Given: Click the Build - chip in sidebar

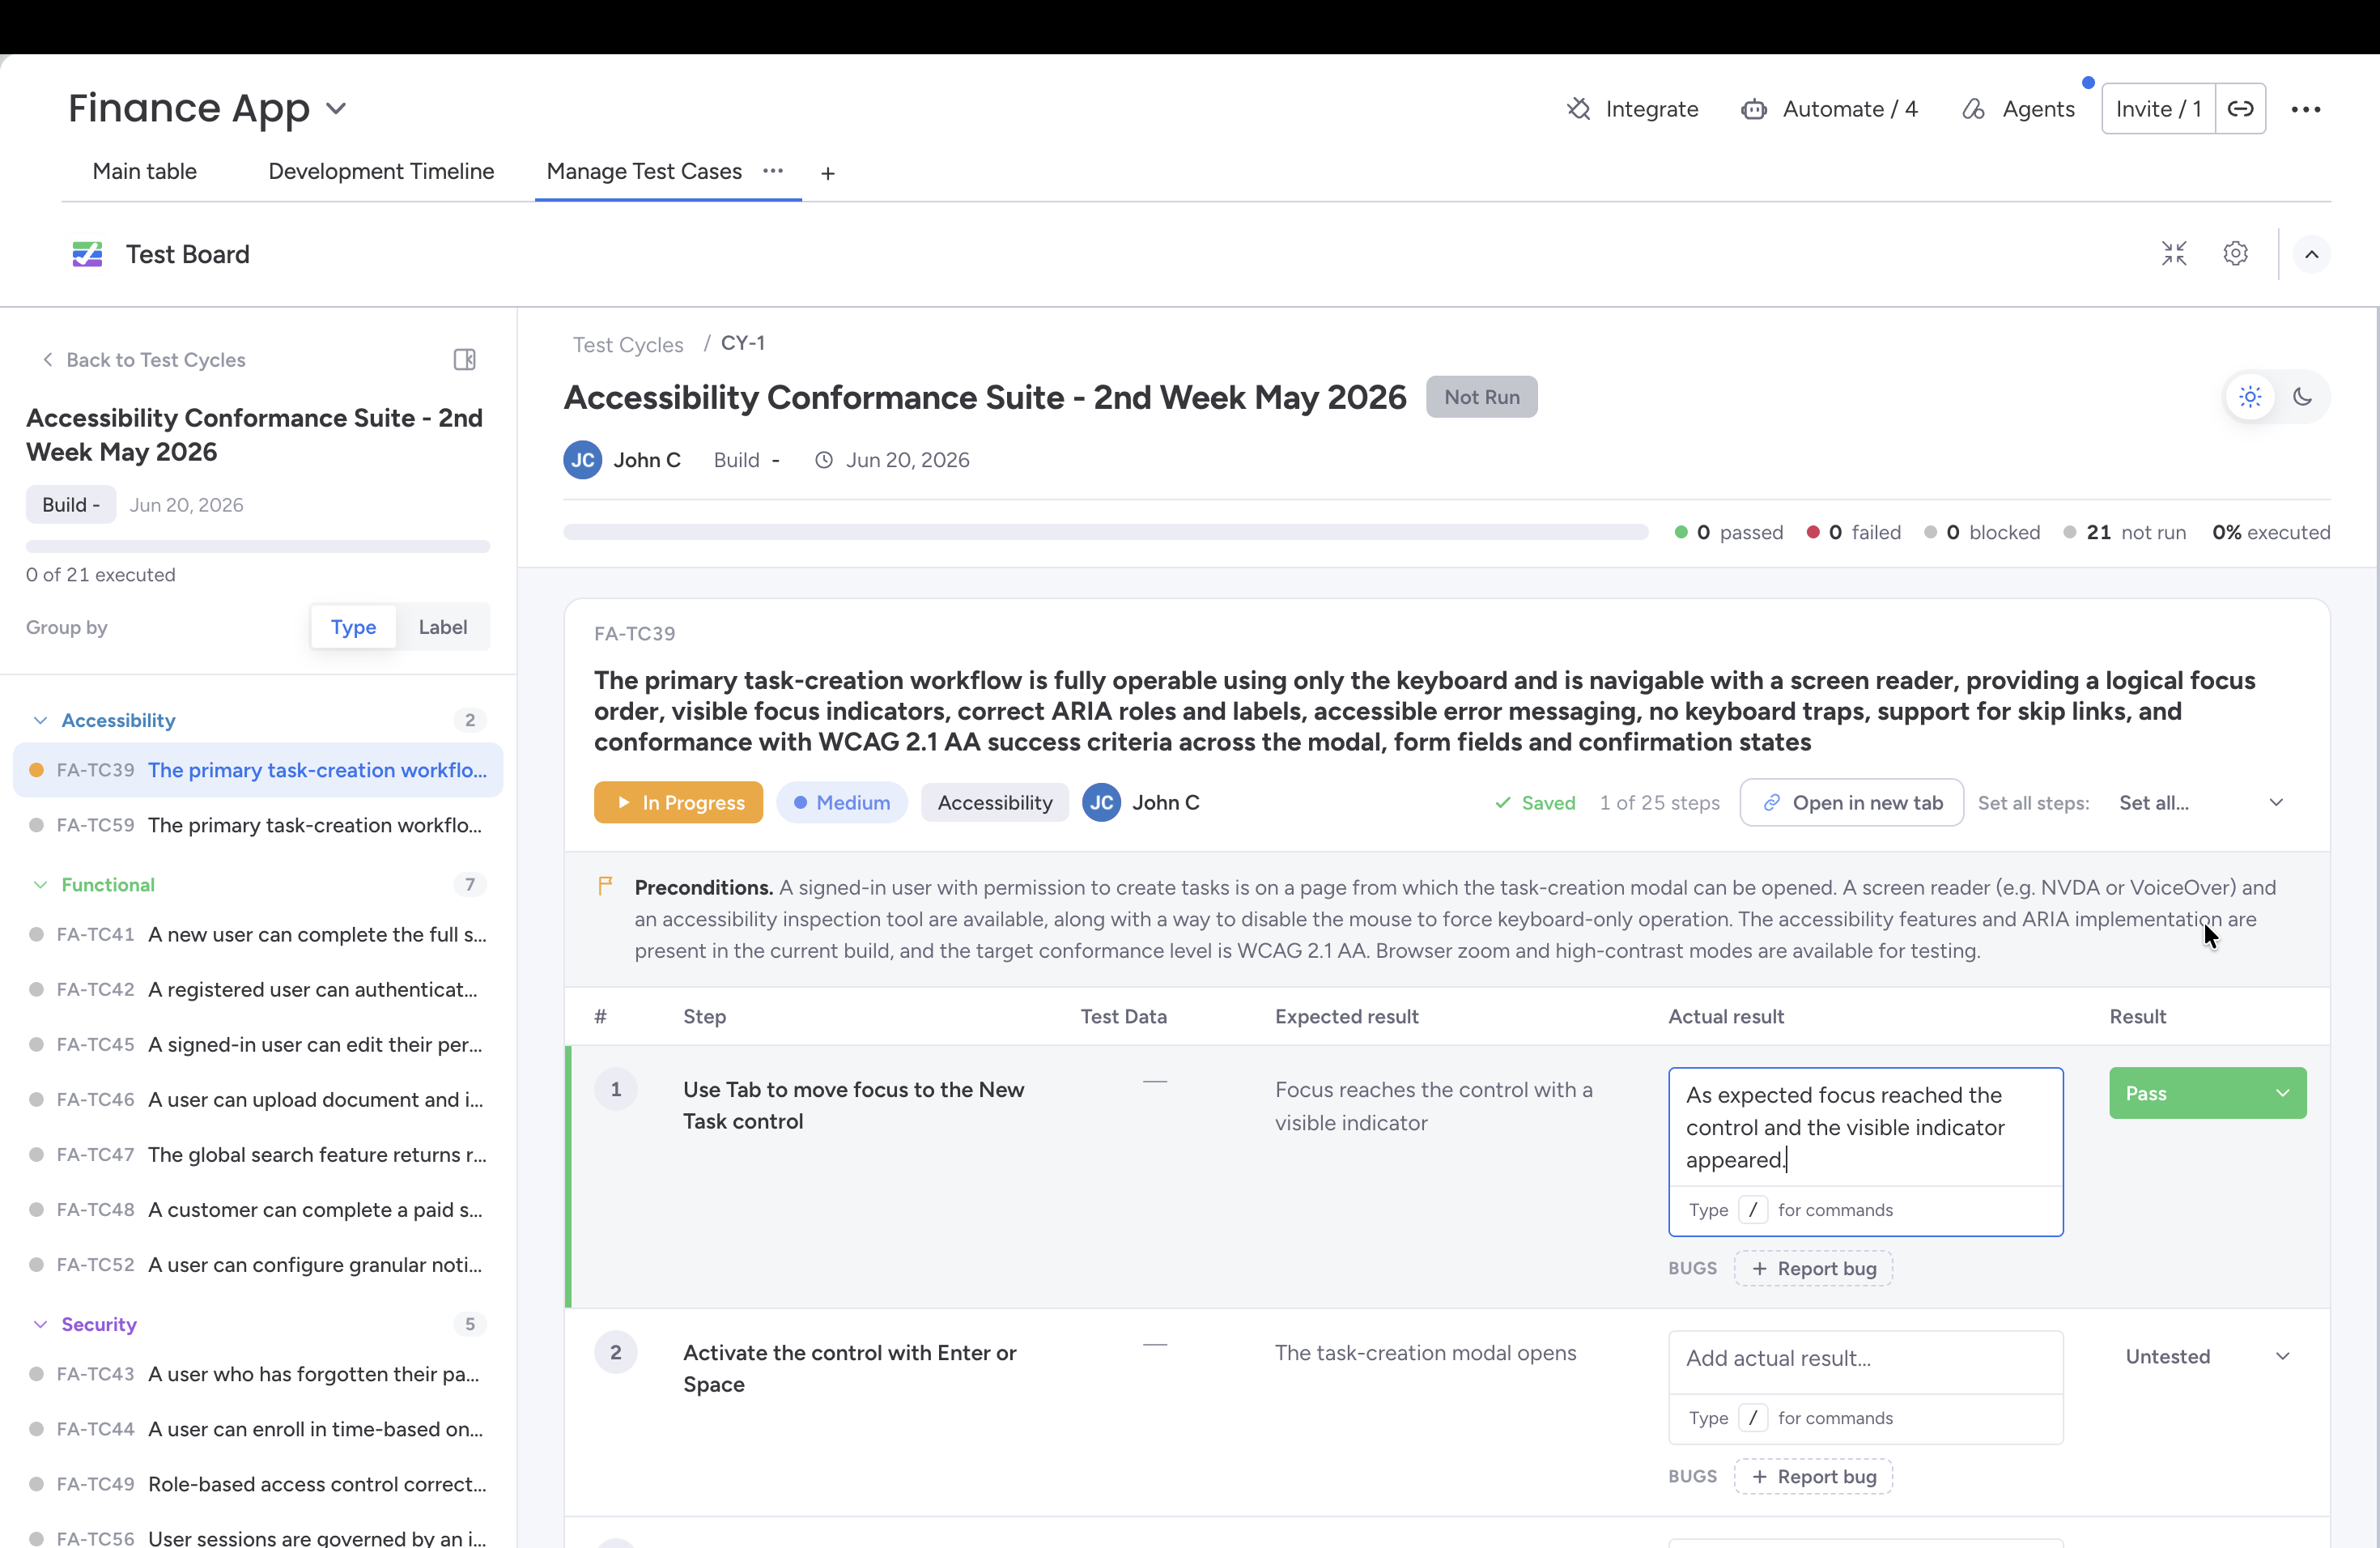Looking at the screenshot, I should tap(71, 505).
